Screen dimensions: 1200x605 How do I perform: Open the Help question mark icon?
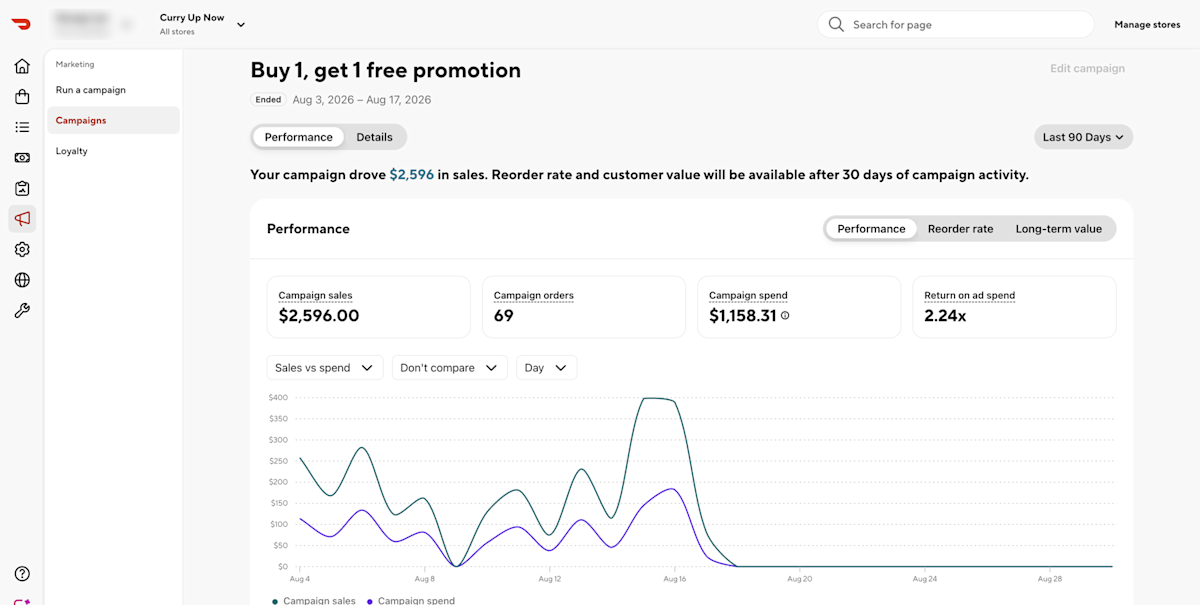point(22,574)
